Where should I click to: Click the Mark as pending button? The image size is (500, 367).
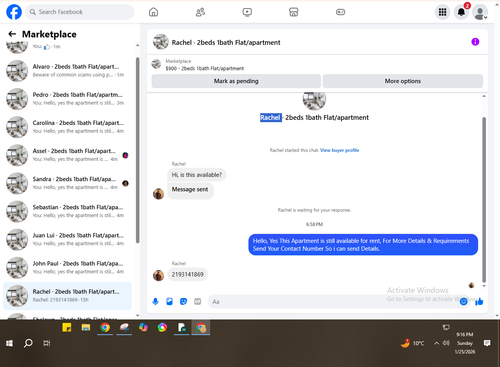(236, 81)
